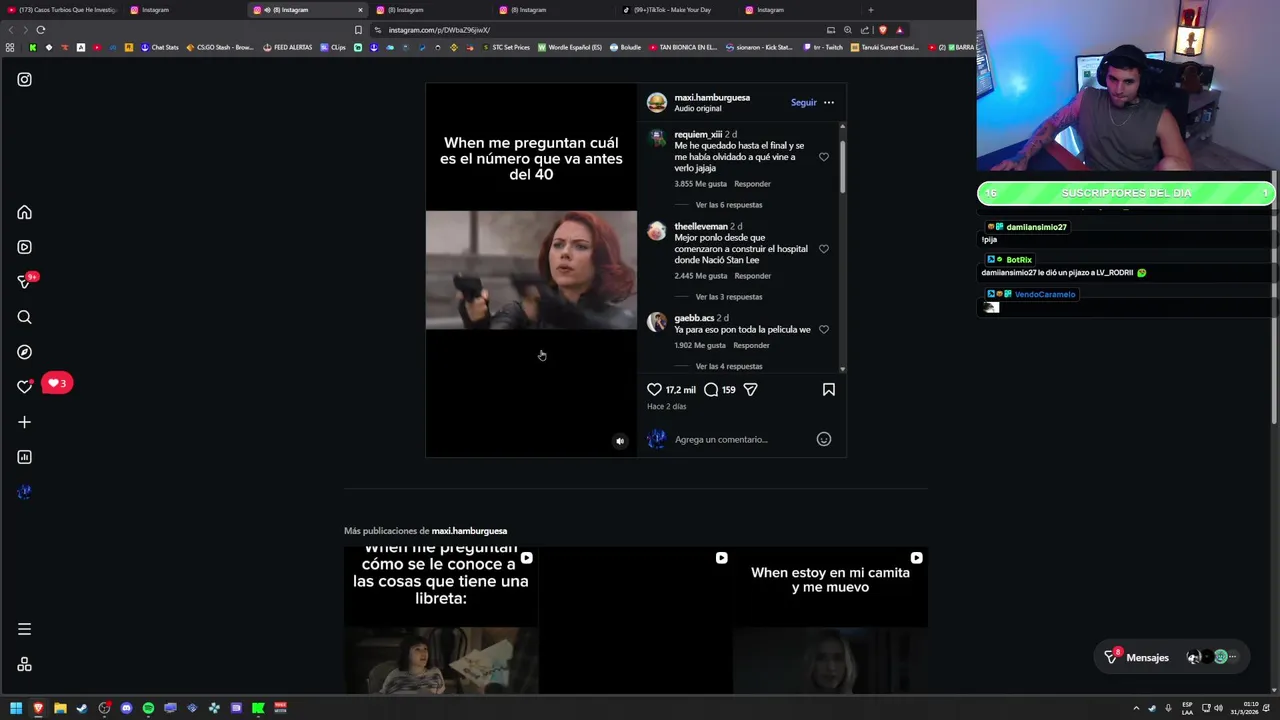The width and height of the screenshot is (1280, 720).
Task: Reply to the theelleveman comment
Action: (752, 276)
